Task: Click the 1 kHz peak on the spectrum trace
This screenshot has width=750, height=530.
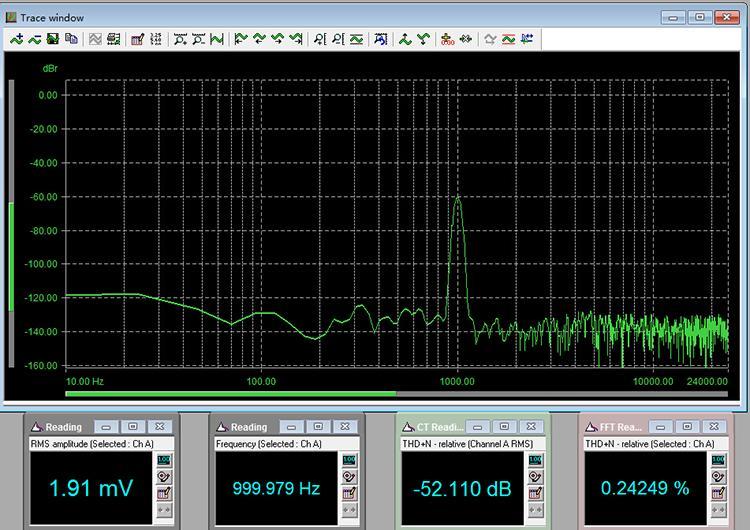Action: coord(458,198)
